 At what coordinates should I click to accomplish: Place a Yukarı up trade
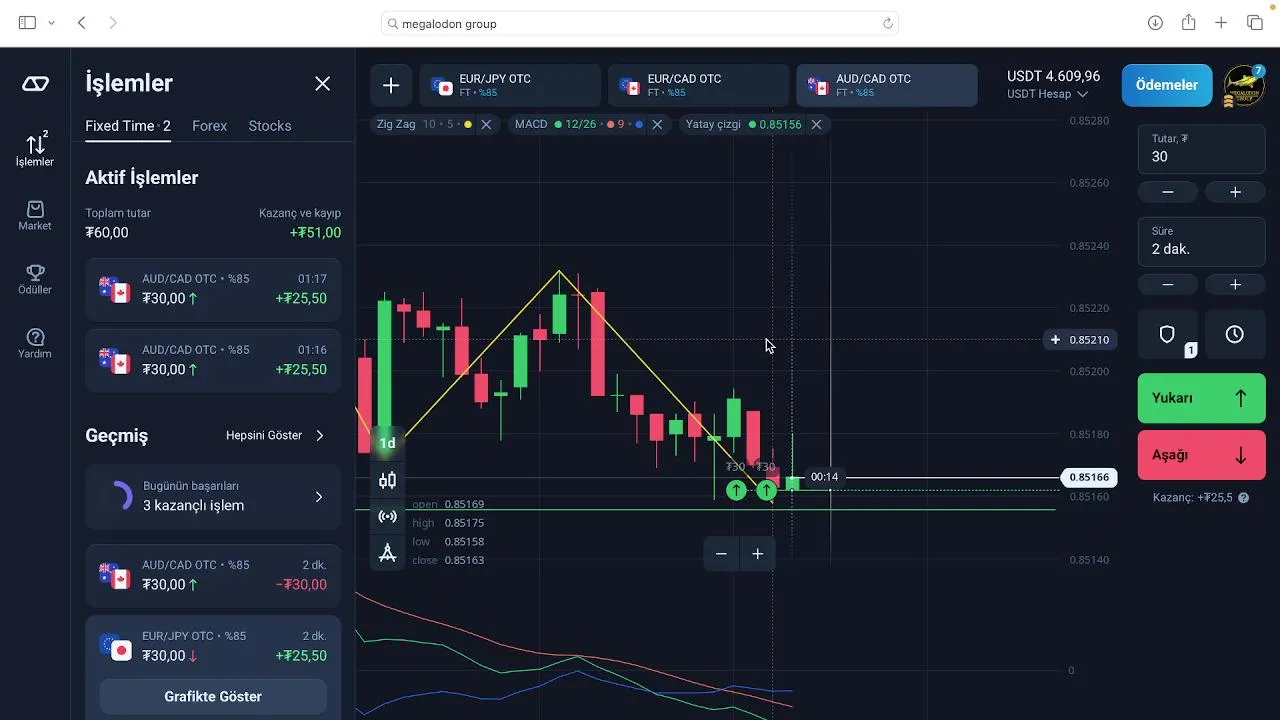click(x=1201, y=398)
